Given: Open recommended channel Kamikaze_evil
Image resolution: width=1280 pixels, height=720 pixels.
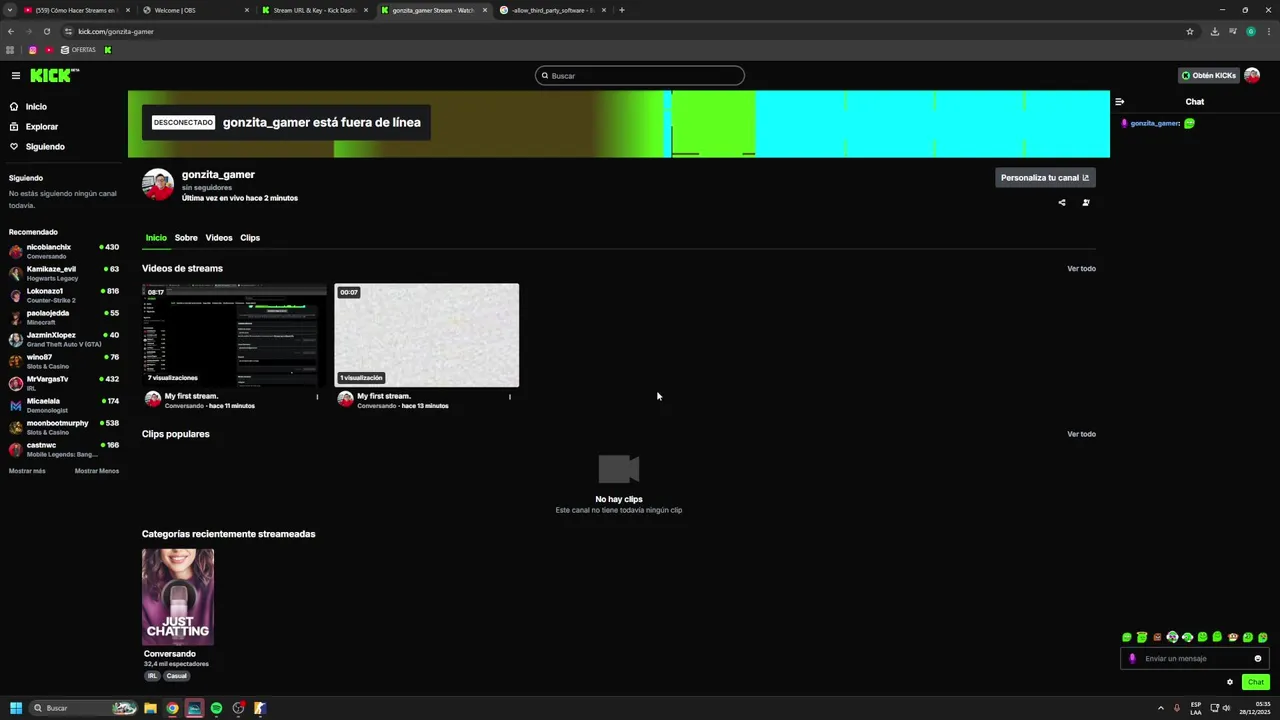Looking at the screenshot, I should pos(64,273).
